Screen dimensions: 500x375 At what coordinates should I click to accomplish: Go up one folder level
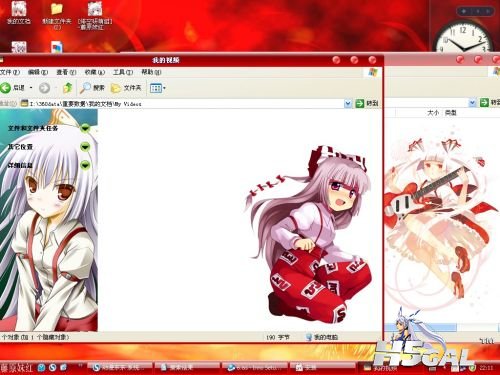coord(68,88)
